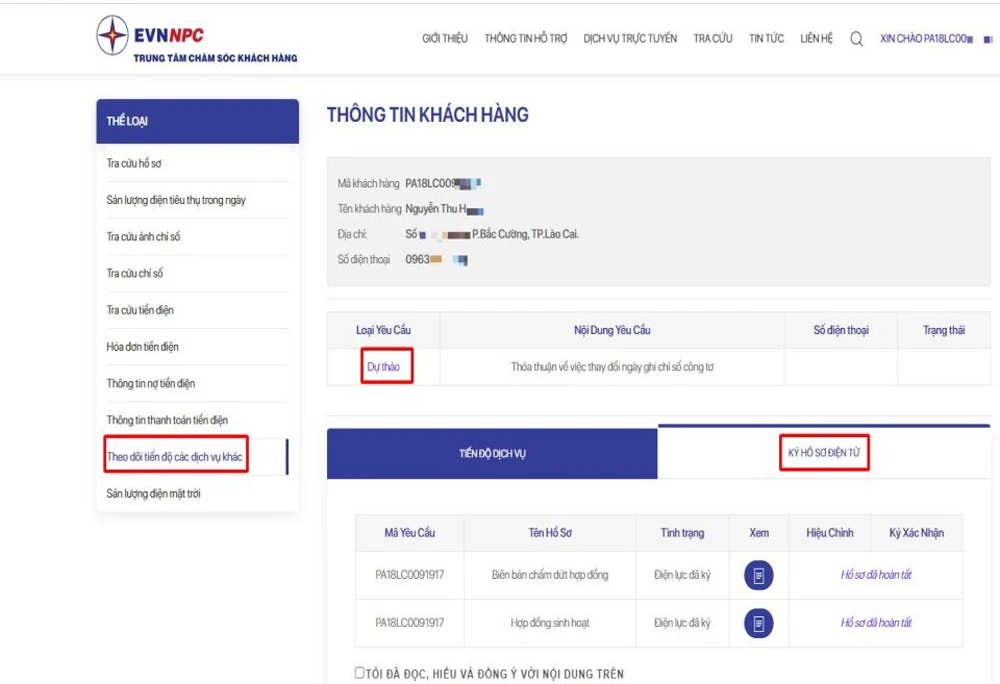Open the Liên hệ menu item

(816, 39)
